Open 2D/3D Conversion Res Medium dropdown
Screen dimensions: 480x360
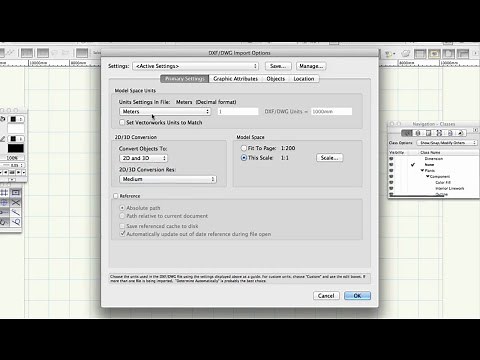point(168,179)
